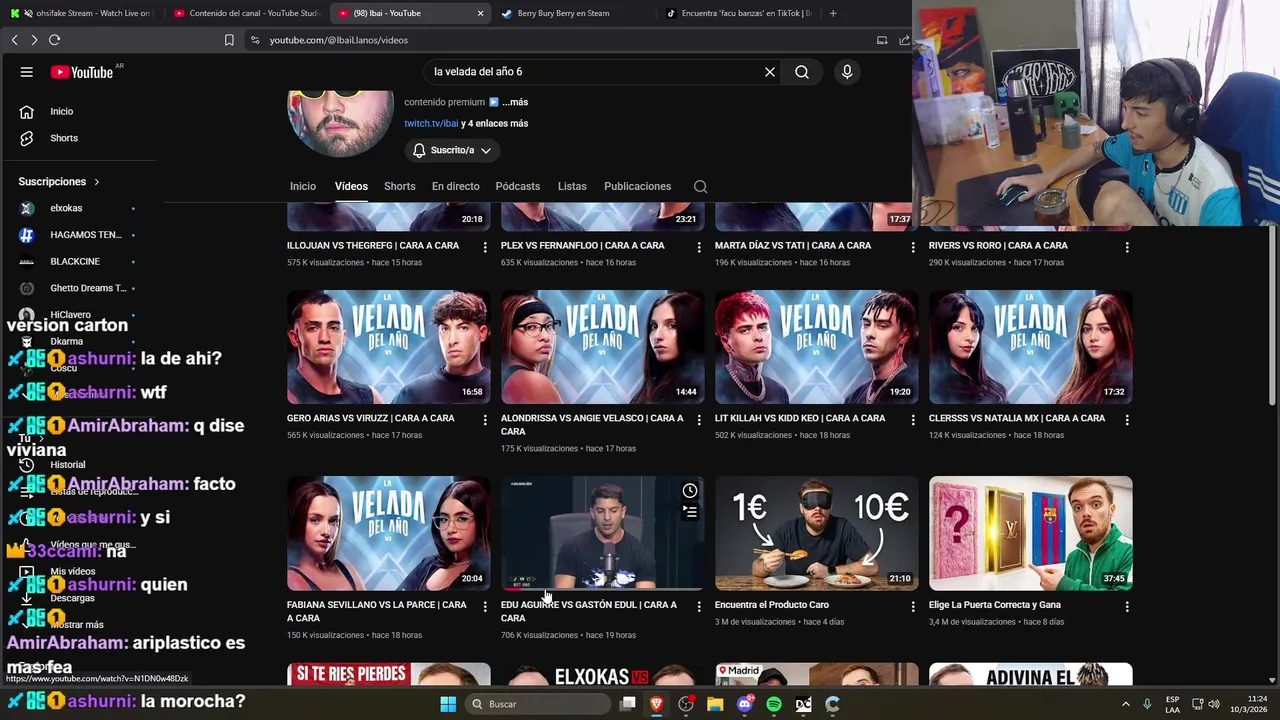Switch to ohsifake Stream browser tab
The height and width of the screenshot is (720, 1280).
(80, 13)
